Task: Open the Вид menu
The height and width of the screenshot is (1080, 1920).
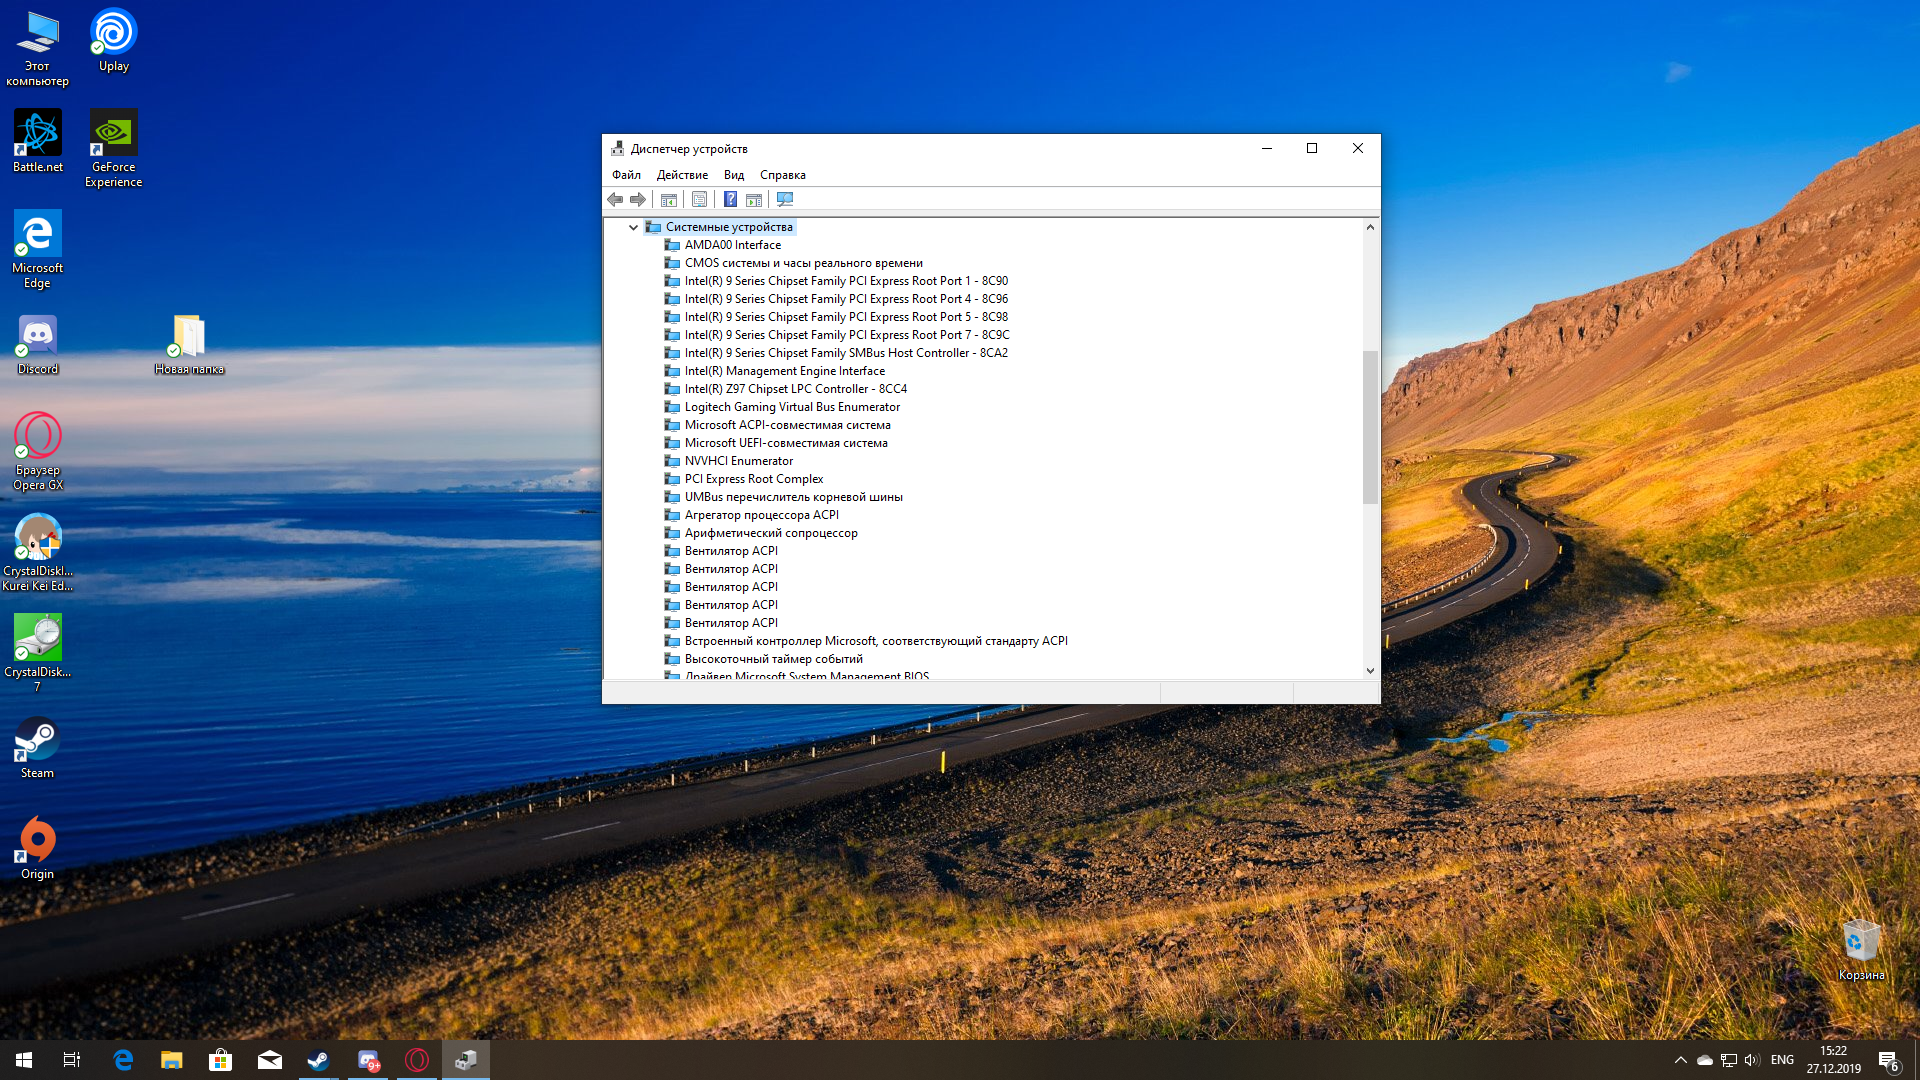Action: coord(734,175)
